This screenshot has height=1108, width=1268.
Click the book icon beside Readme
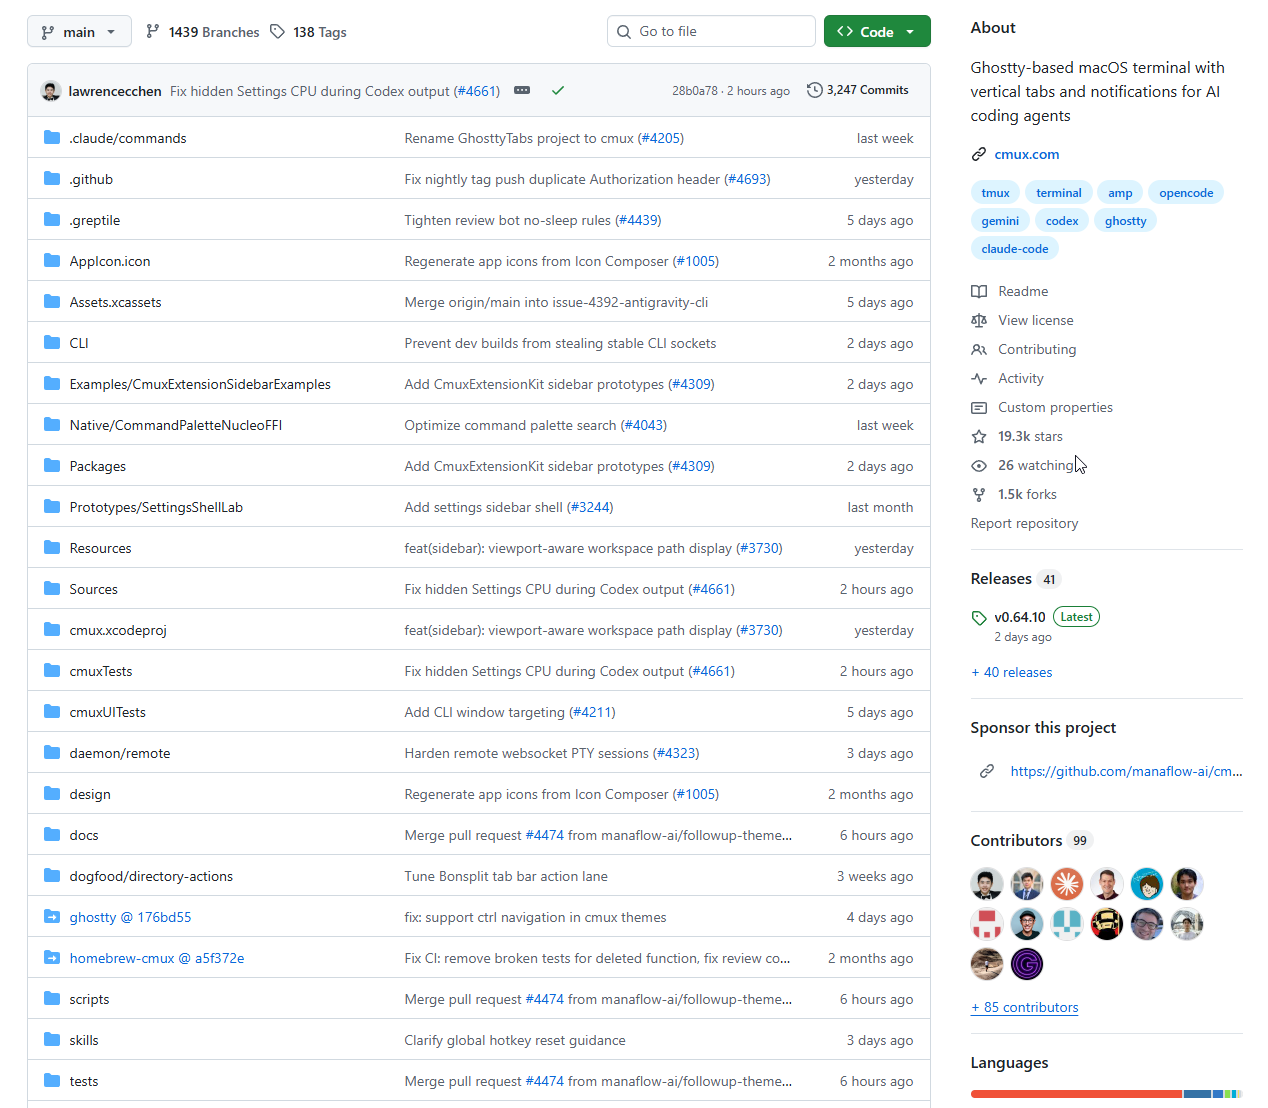click(979, 291)
